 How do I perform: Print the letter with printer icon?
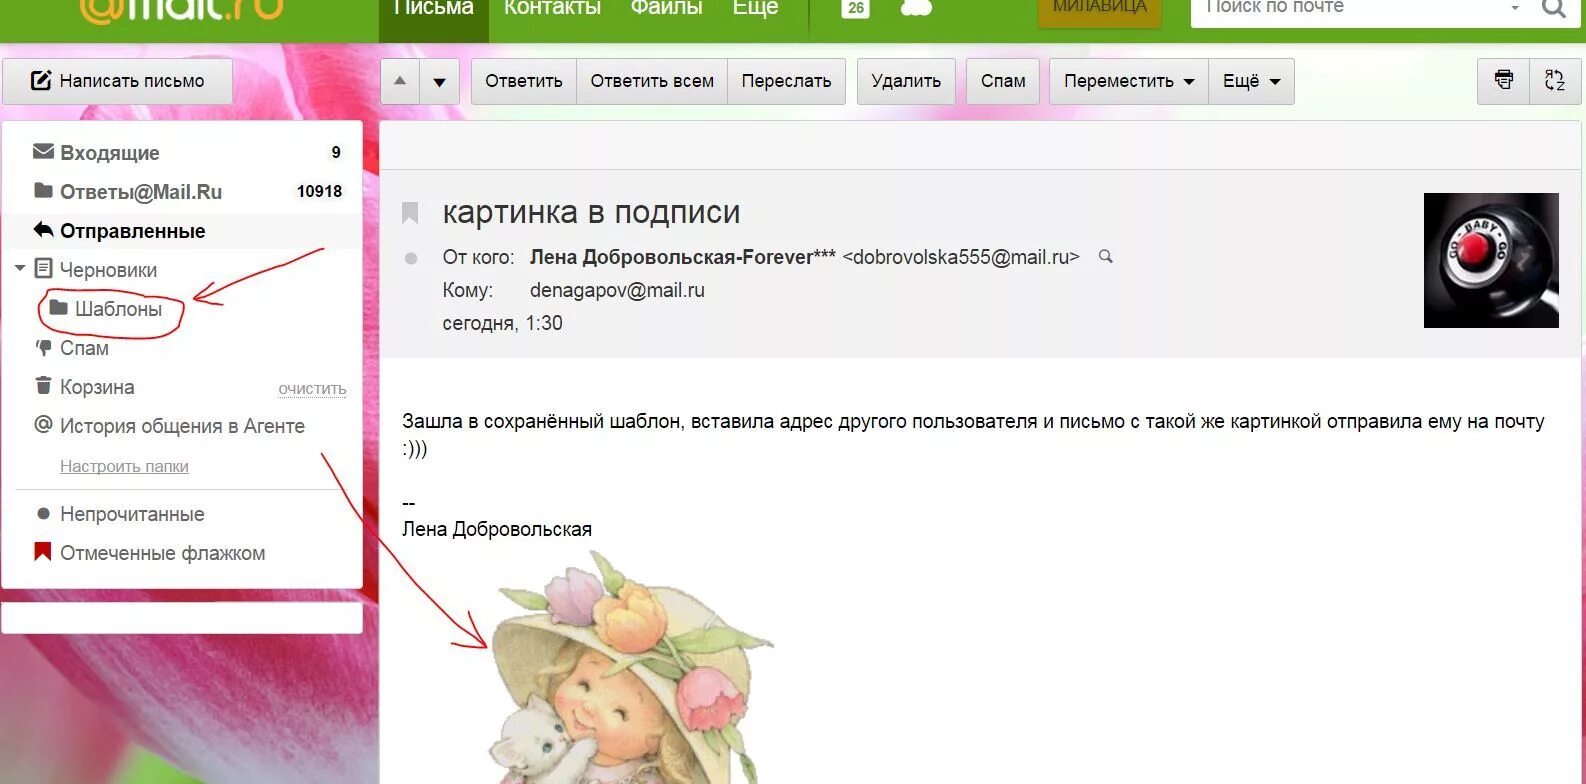(1503, 81)
